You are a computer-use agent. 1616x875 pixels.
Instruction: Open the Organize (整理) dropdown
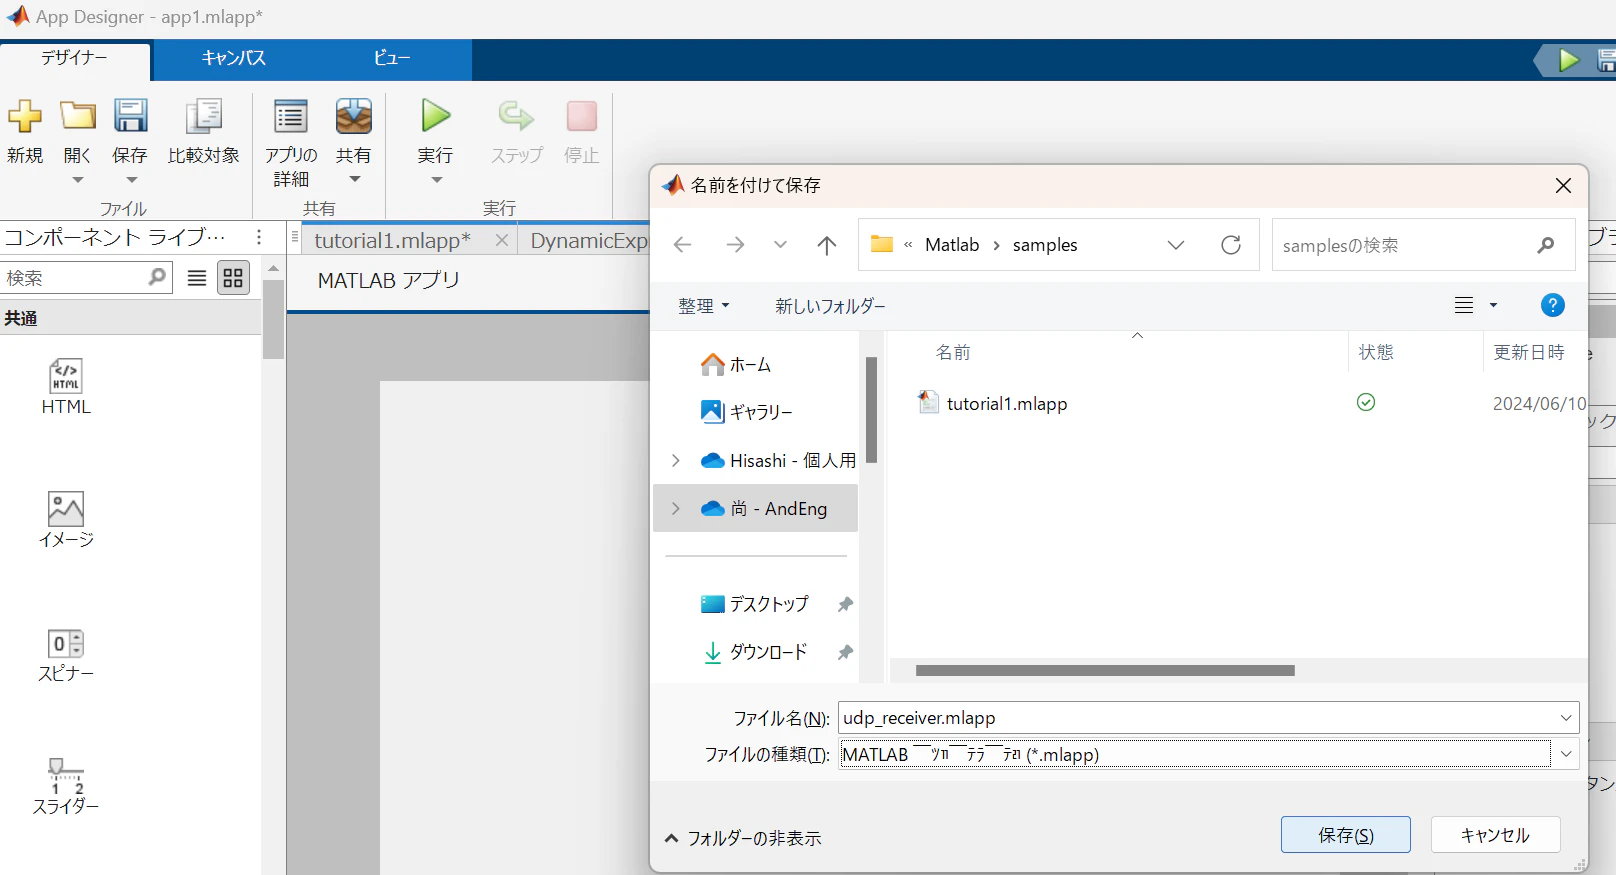pos(704,306)
